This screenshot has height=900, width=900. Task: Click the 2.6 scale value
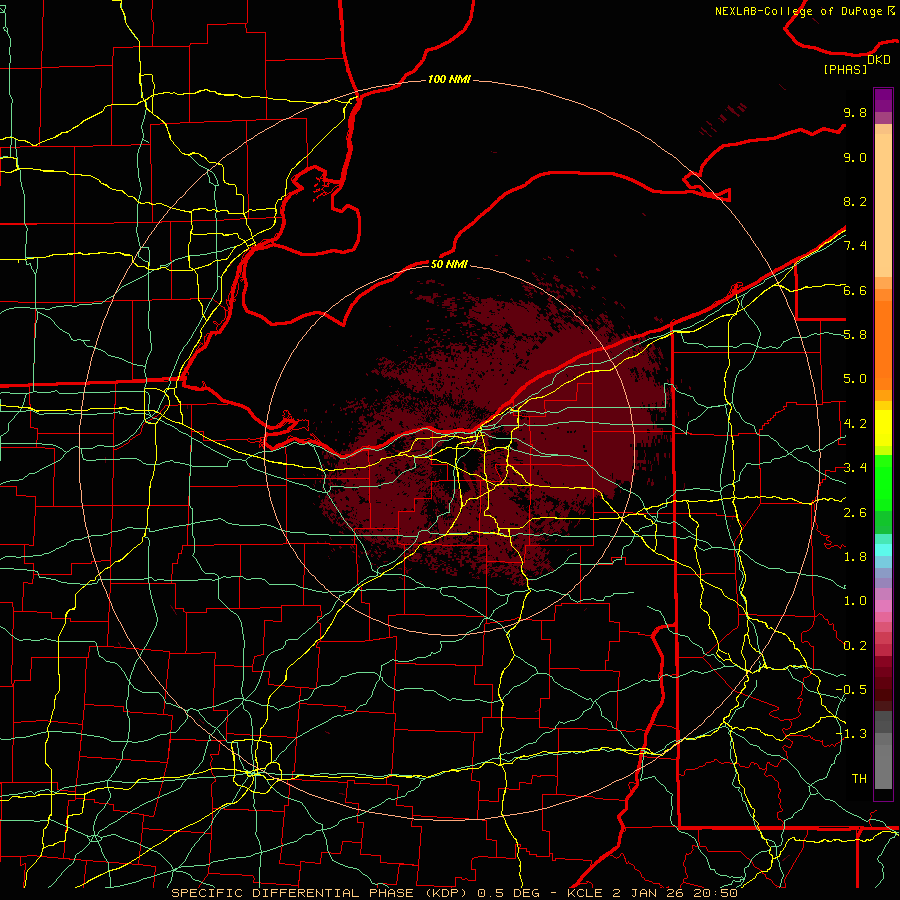[x=855, y=513]
